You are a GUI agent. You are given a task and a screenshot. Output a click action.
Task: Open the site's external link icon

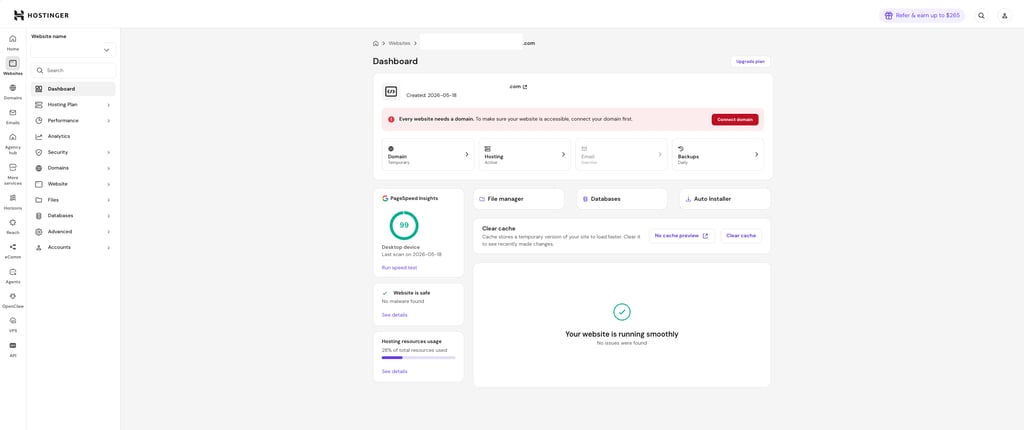(x=525, y=86)
